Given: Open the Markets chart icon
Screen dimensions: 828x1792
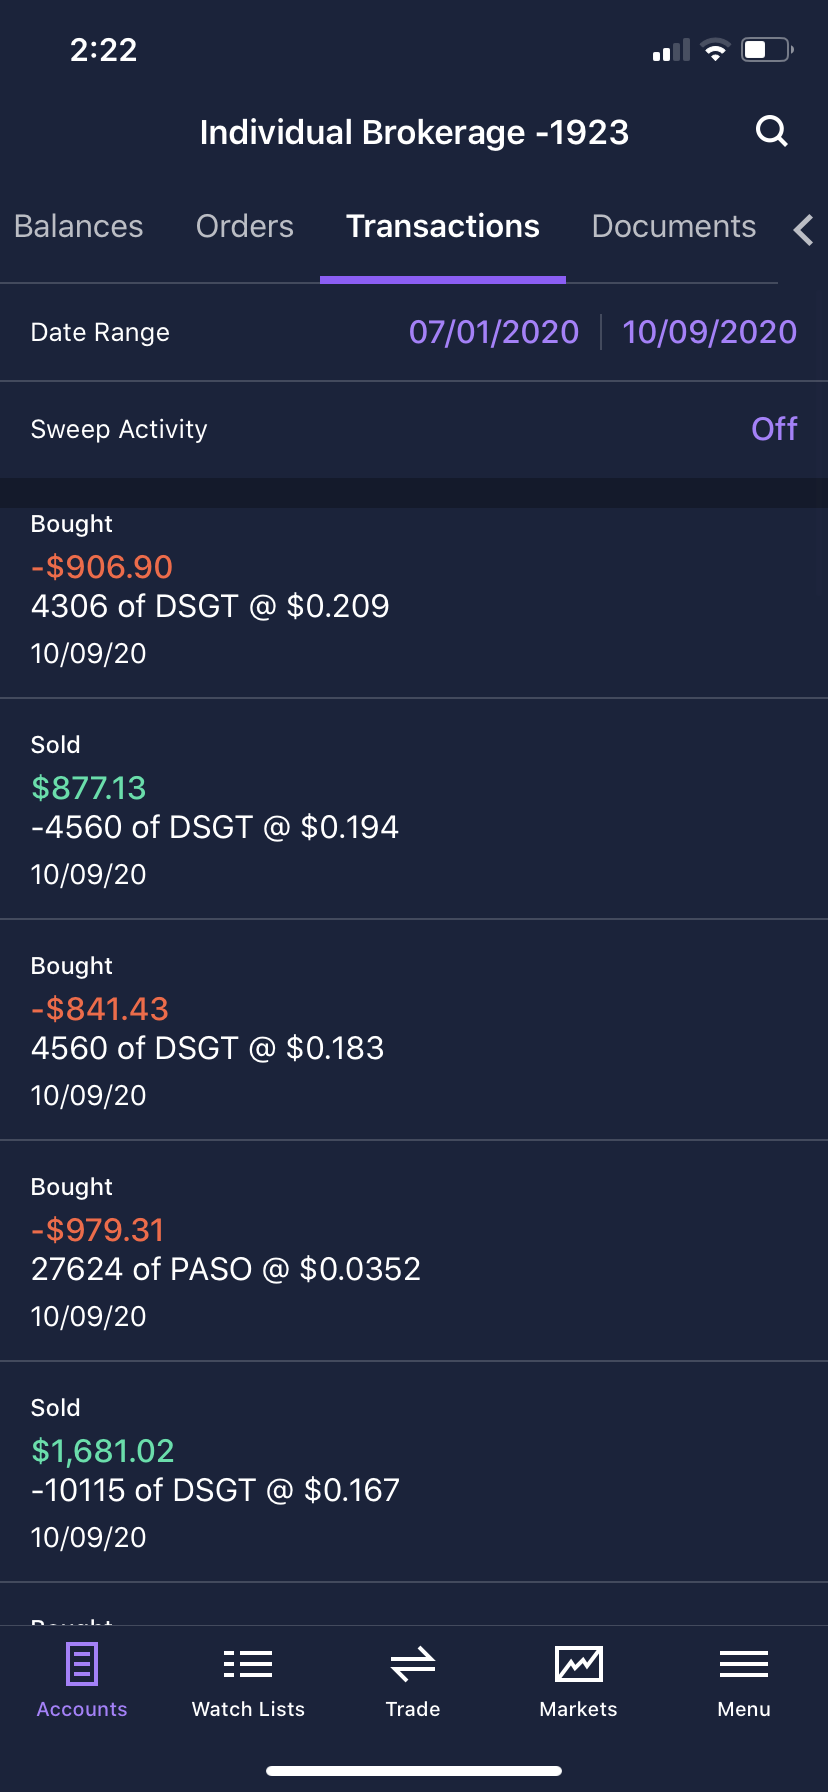Looking at the screenshot, I should [578, 1665].
